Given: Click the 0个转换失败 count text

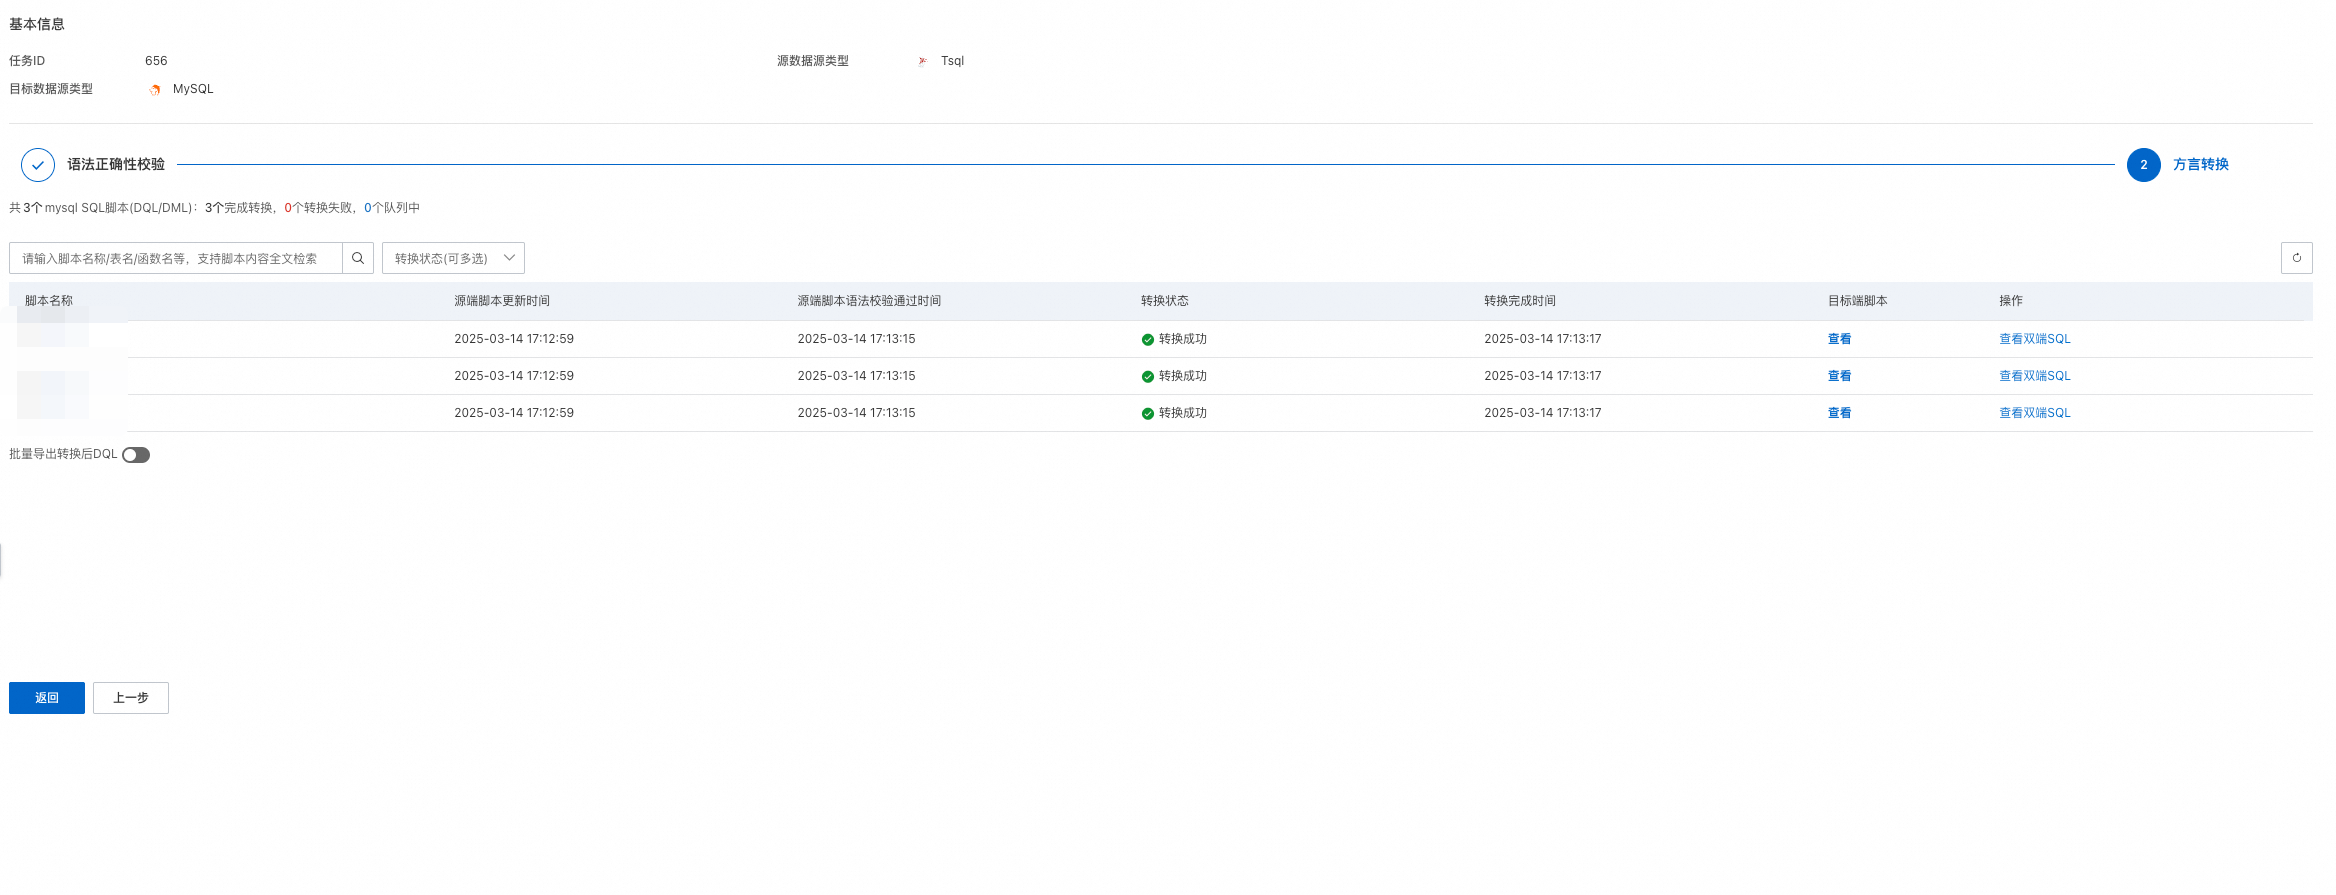Looking at the screenshot, I should (x=319, y=208).
